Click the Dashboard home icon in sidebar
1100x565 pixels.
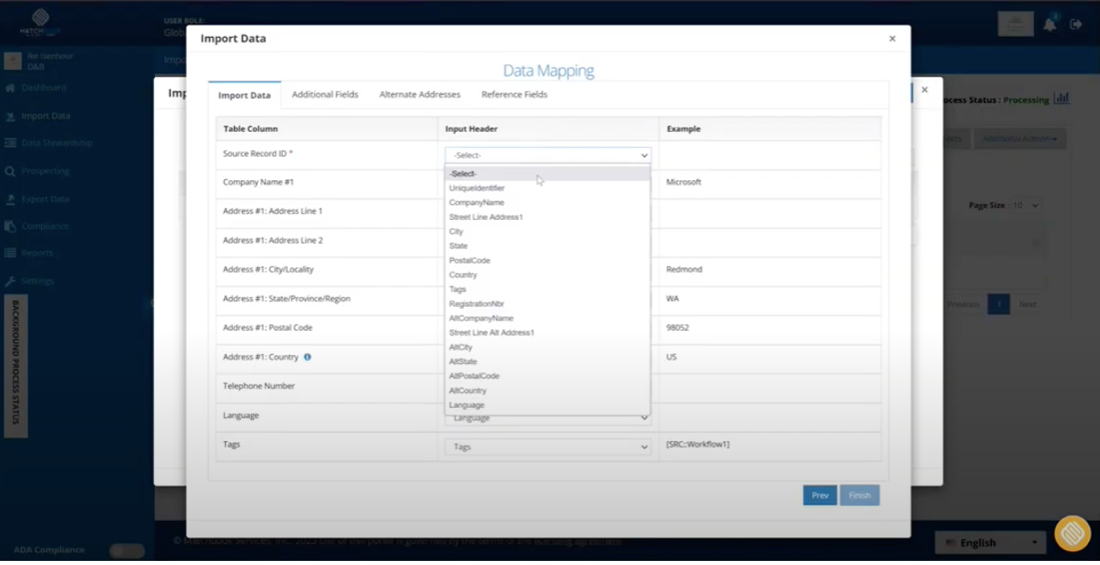[x=10, y=88]
